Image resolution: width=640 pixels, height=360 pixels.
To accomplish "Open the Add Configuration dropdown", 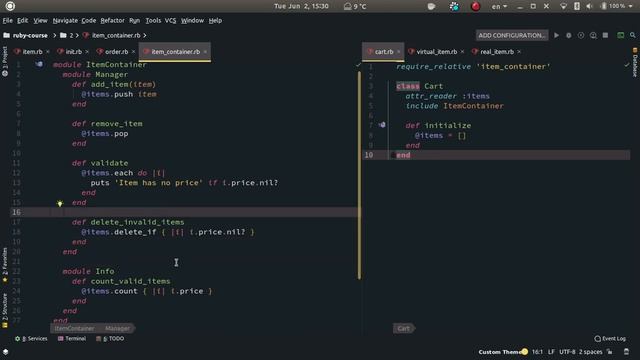I will click(x=512, y=36).
